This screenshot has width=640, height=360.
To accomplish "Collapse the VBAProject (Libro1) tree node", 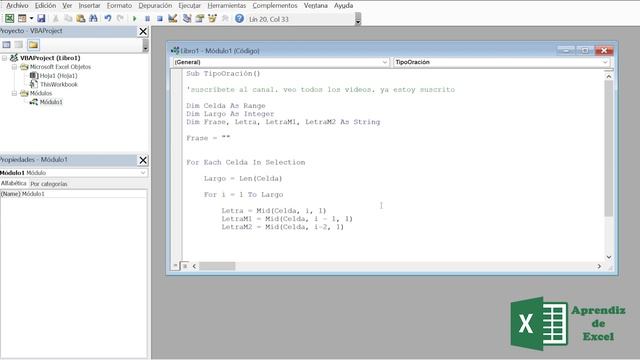I will 4,58.
